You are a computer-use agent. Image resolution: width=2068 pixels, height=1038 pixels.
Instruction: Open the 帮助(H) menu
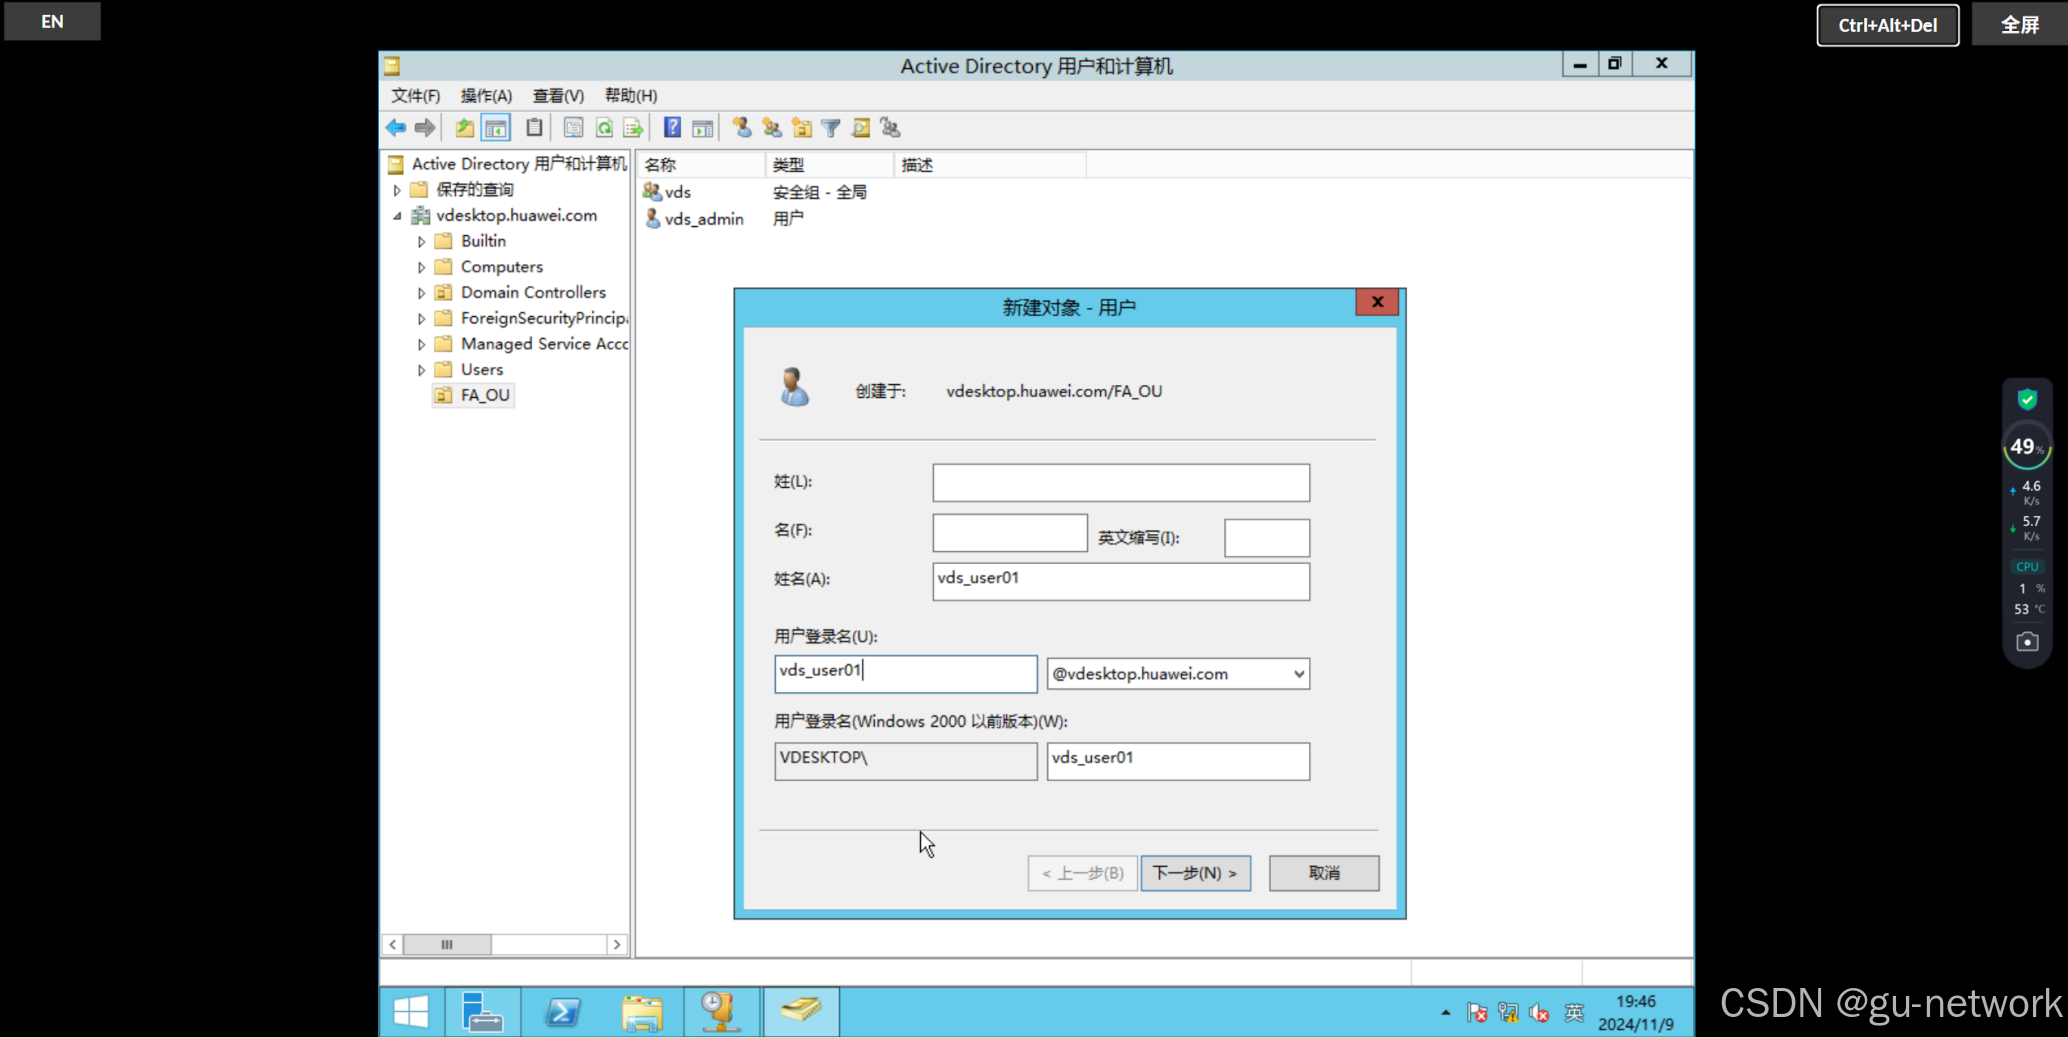point(631,96)
